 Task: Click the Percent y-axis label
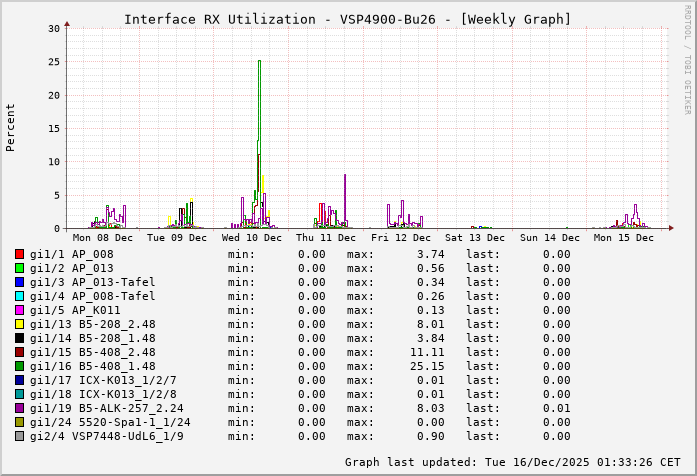pyautogui.click(x=11, y=127)
